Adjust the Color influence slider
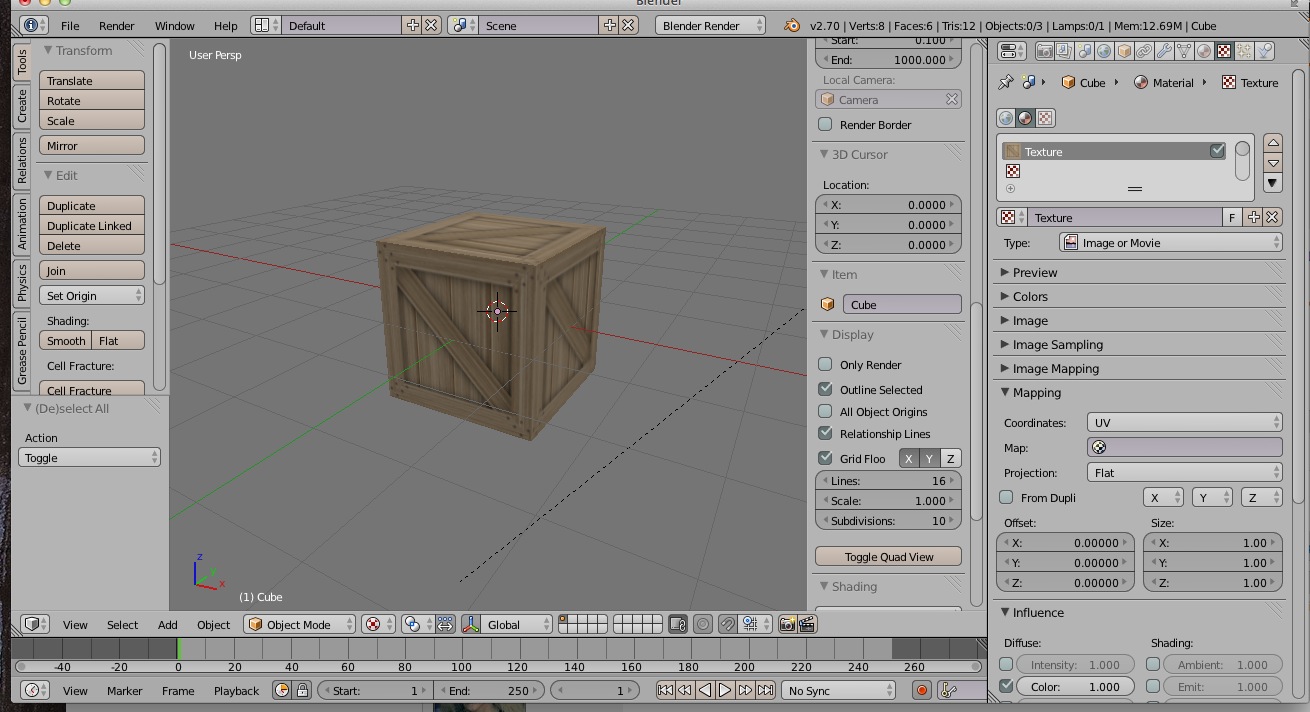 [1075, 687]
